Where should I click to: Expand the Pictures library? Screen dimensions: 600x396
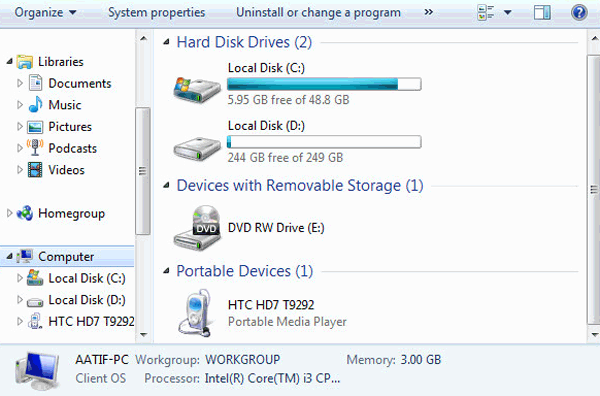tap(20, 126)
